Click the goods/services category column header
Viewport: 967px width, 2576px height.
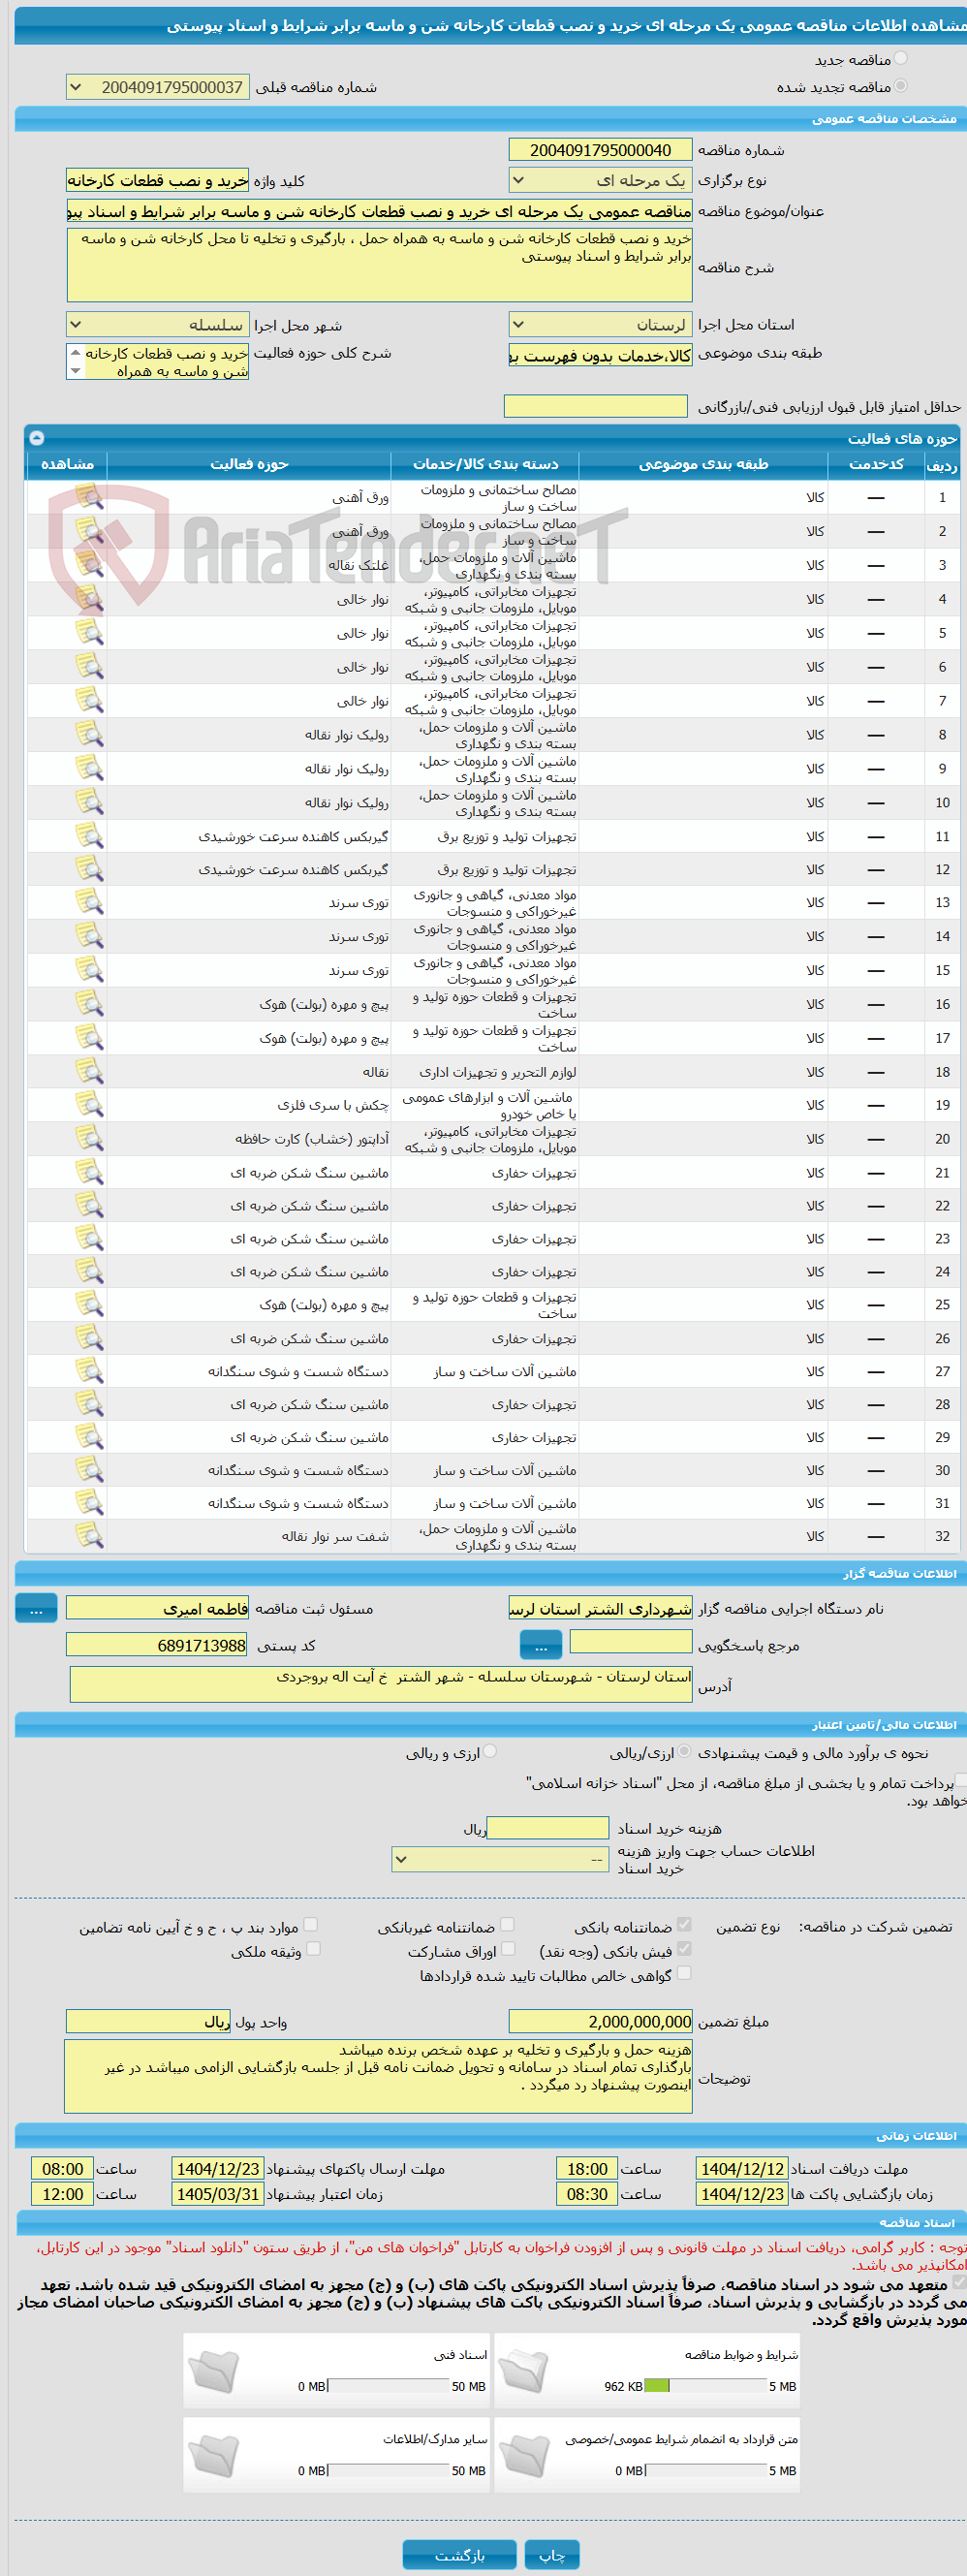click(x=485, y=464)
